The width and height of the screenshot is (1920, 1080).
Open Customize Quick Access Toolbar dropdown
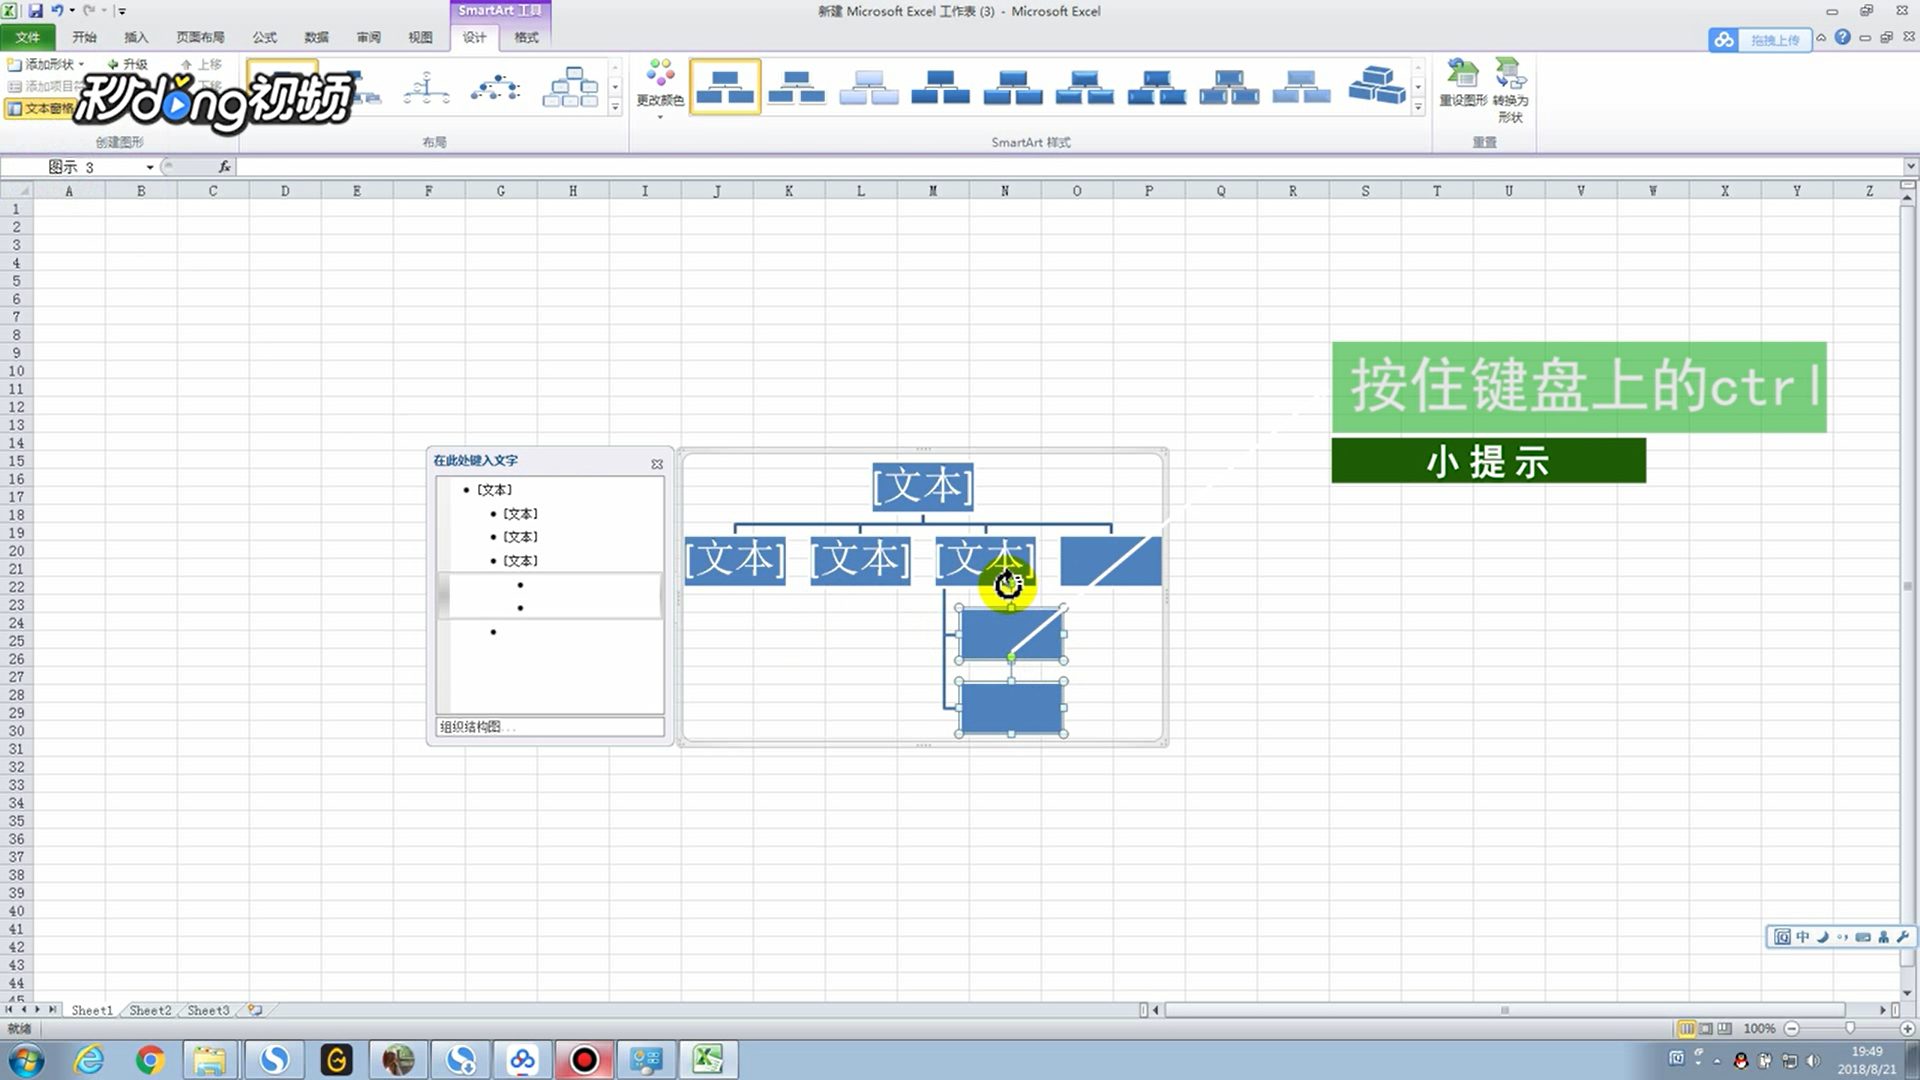coord(121,11)
